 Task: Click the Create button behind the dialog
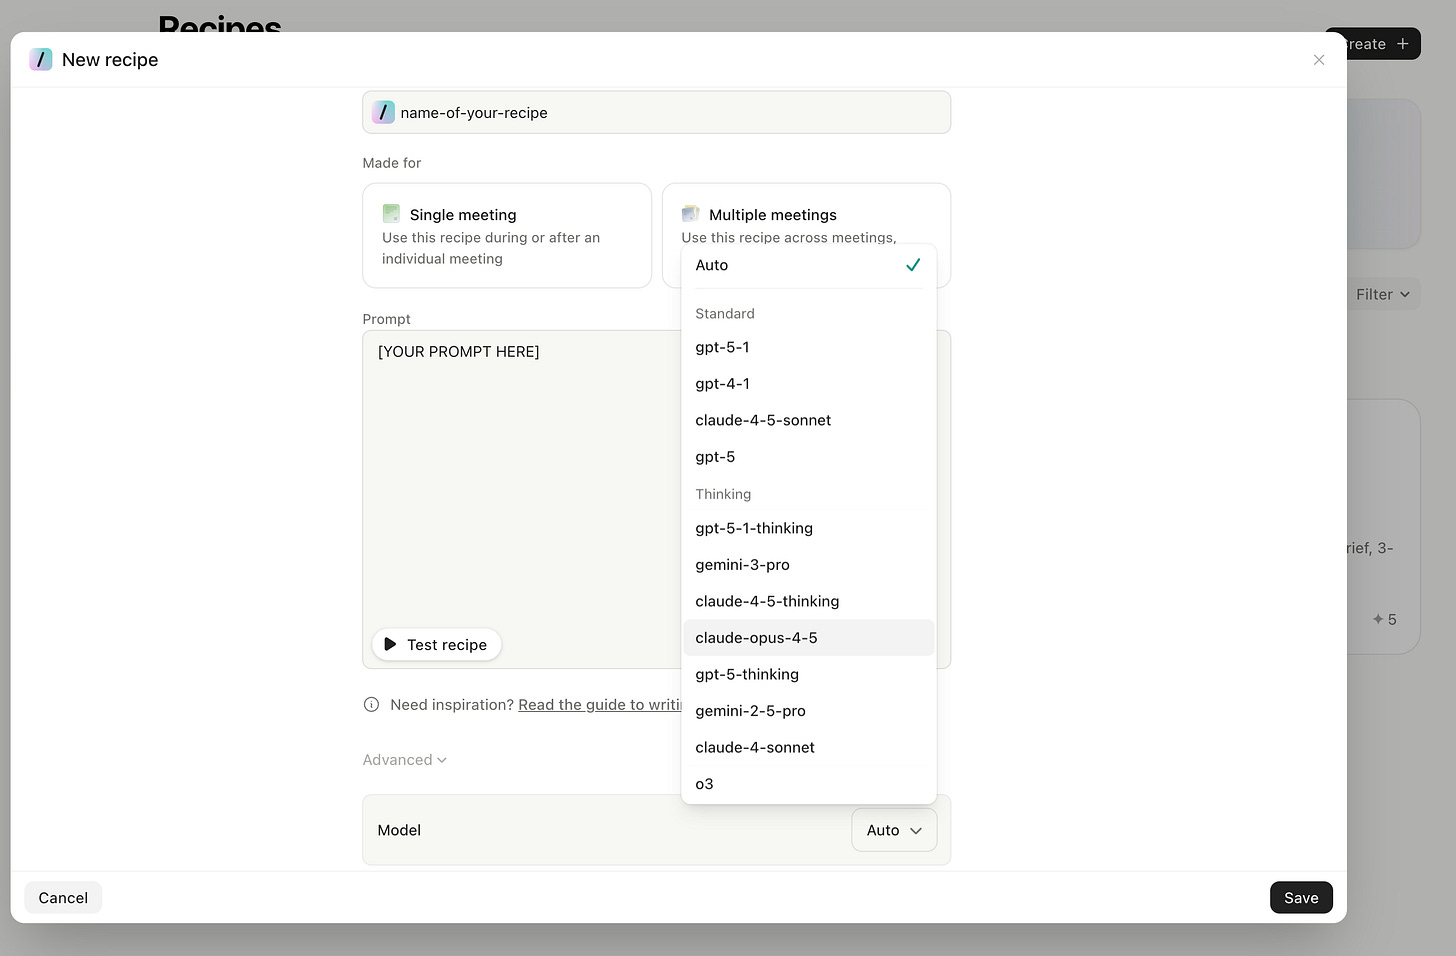click(x=1383, y=44)
